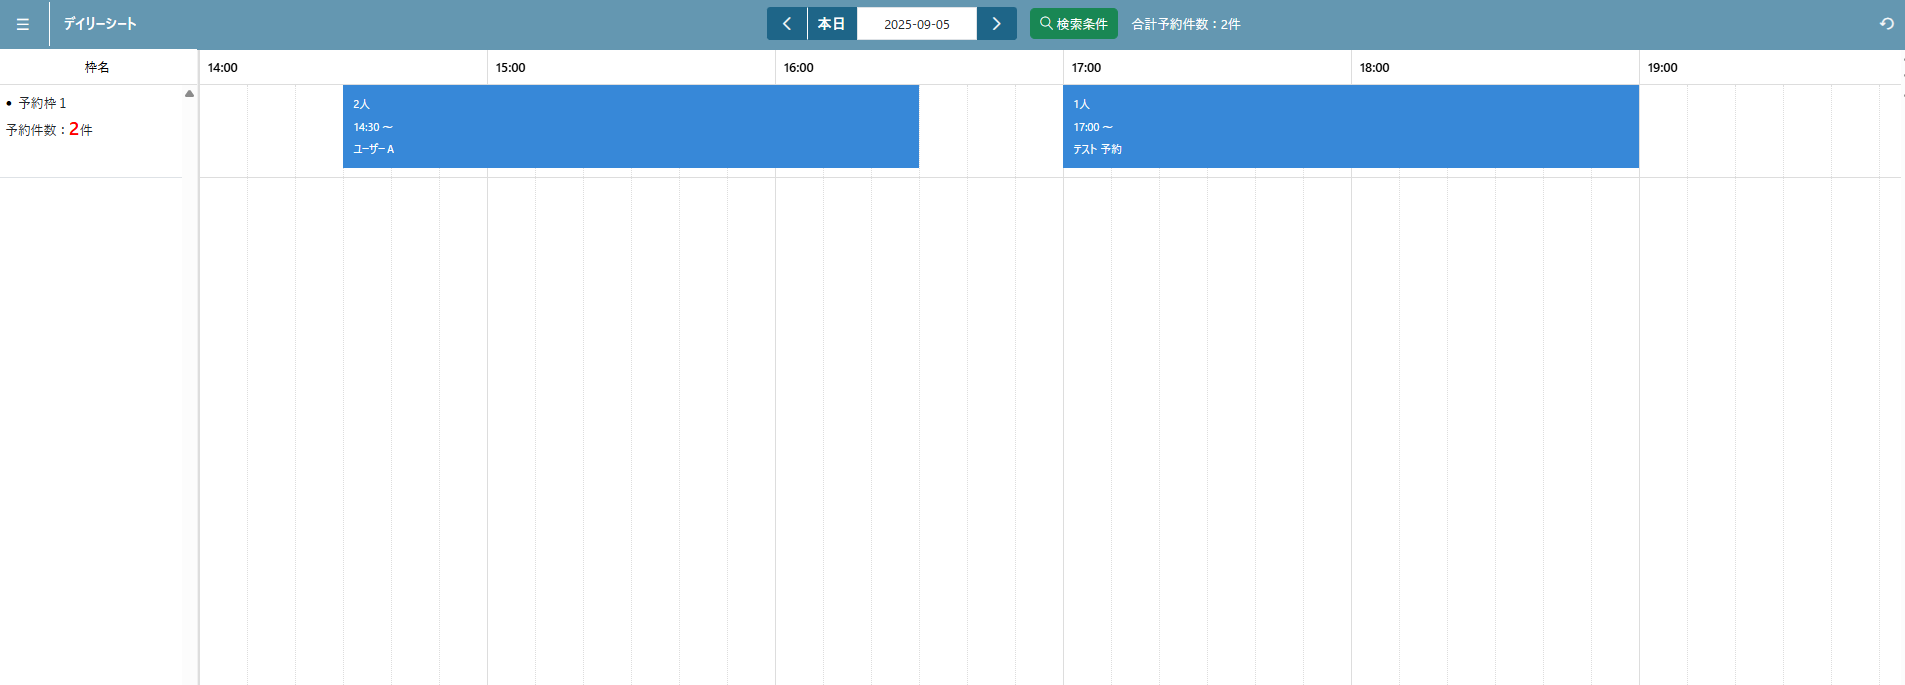
Task: Click the 17:00 time header
Action: pos(1087,68)
